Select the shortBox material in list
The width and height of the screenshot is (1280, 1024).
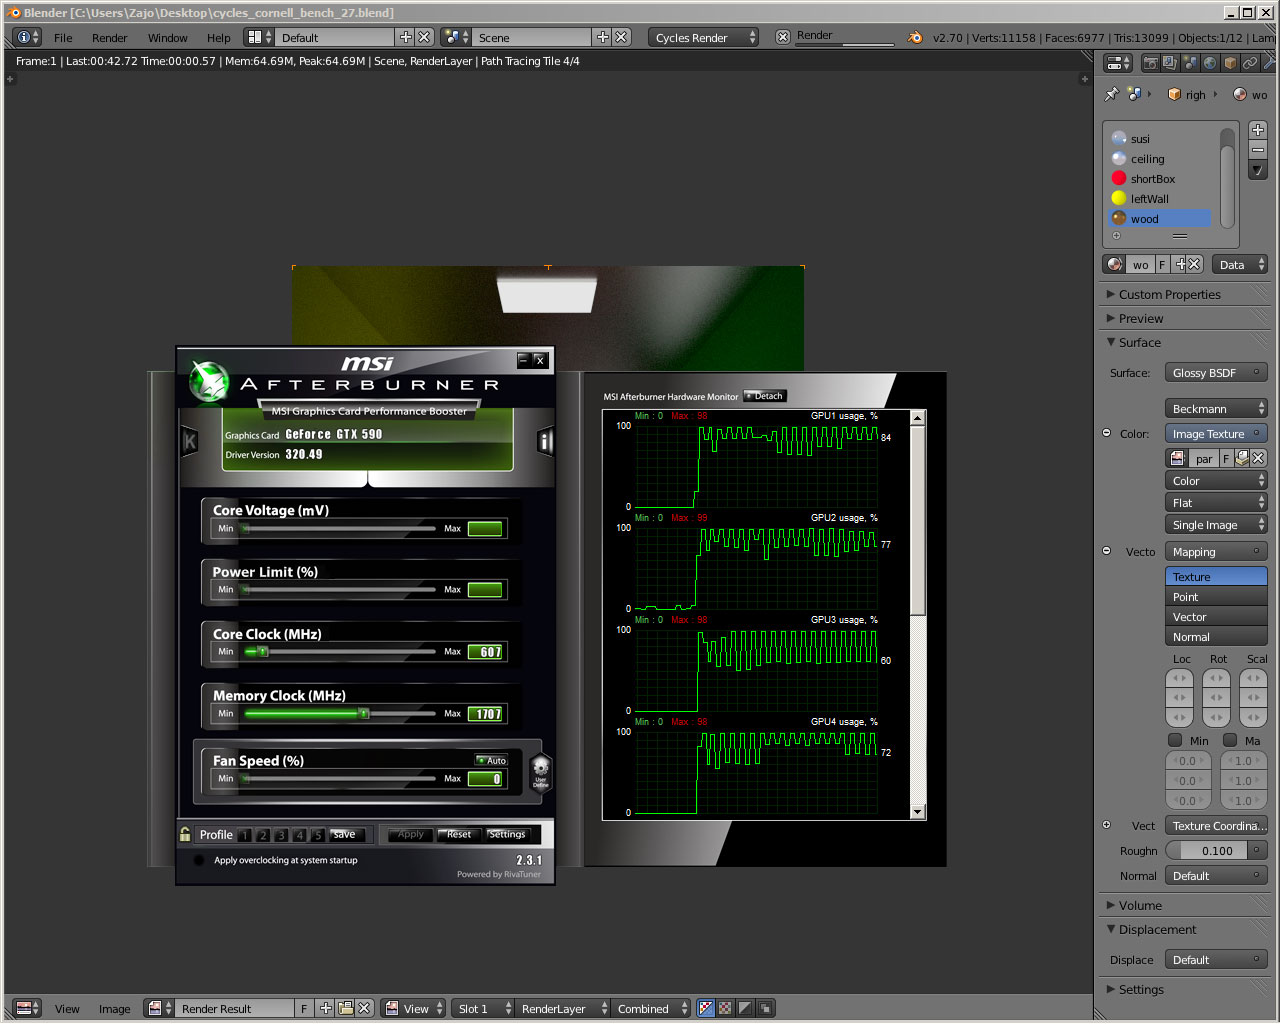pos(1160,178)
